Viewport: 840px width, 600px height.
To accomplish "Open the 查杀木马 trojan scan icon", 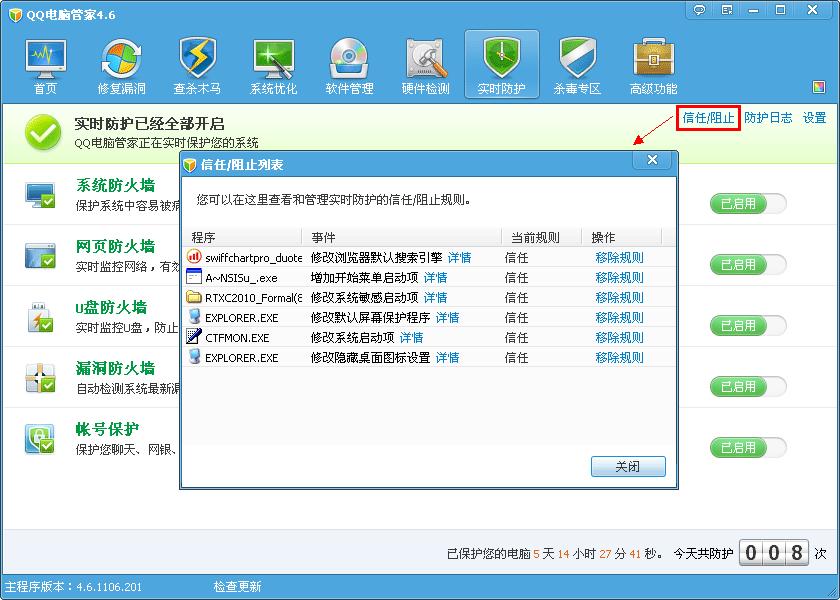I will 197,68.
